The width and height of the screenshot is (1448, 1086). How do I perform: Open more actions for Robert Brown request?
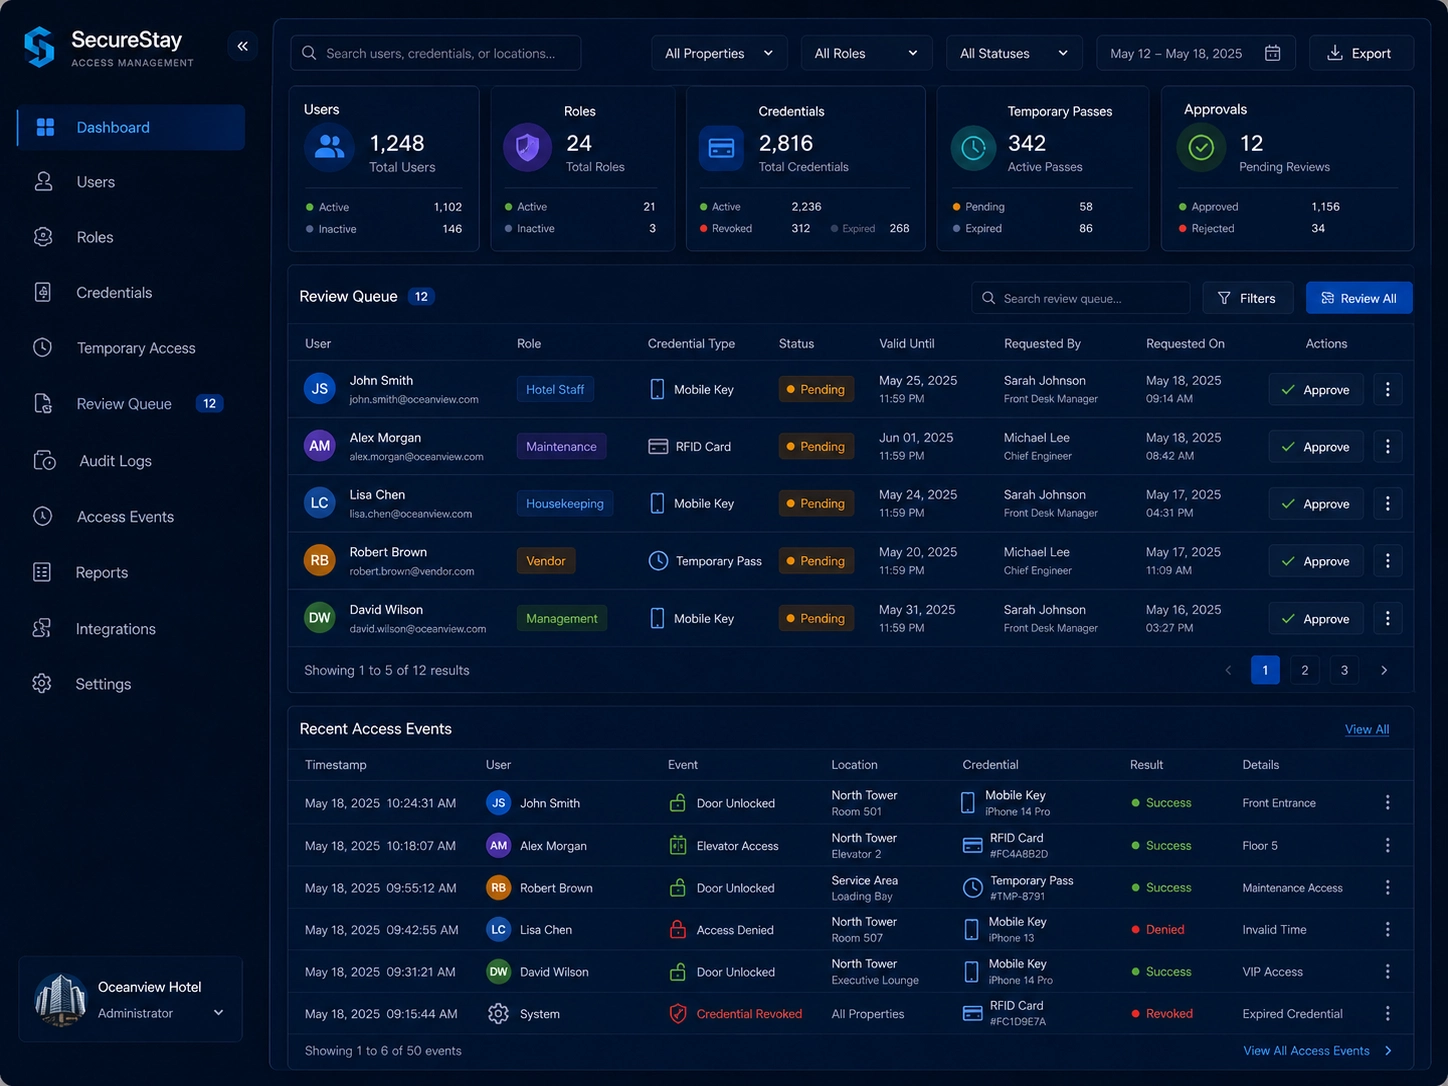click(x=1387, y=561)
